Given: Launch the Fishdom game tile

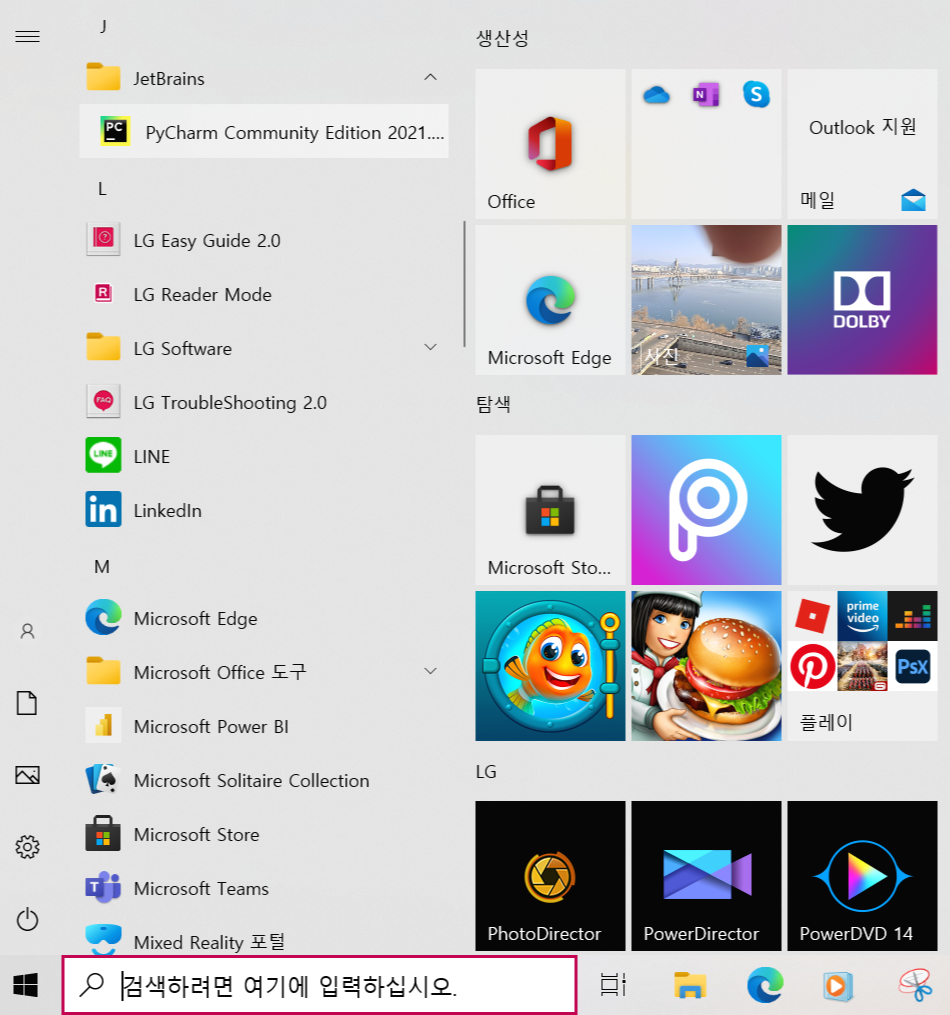Looking at the screenshot, I should 550,665.
